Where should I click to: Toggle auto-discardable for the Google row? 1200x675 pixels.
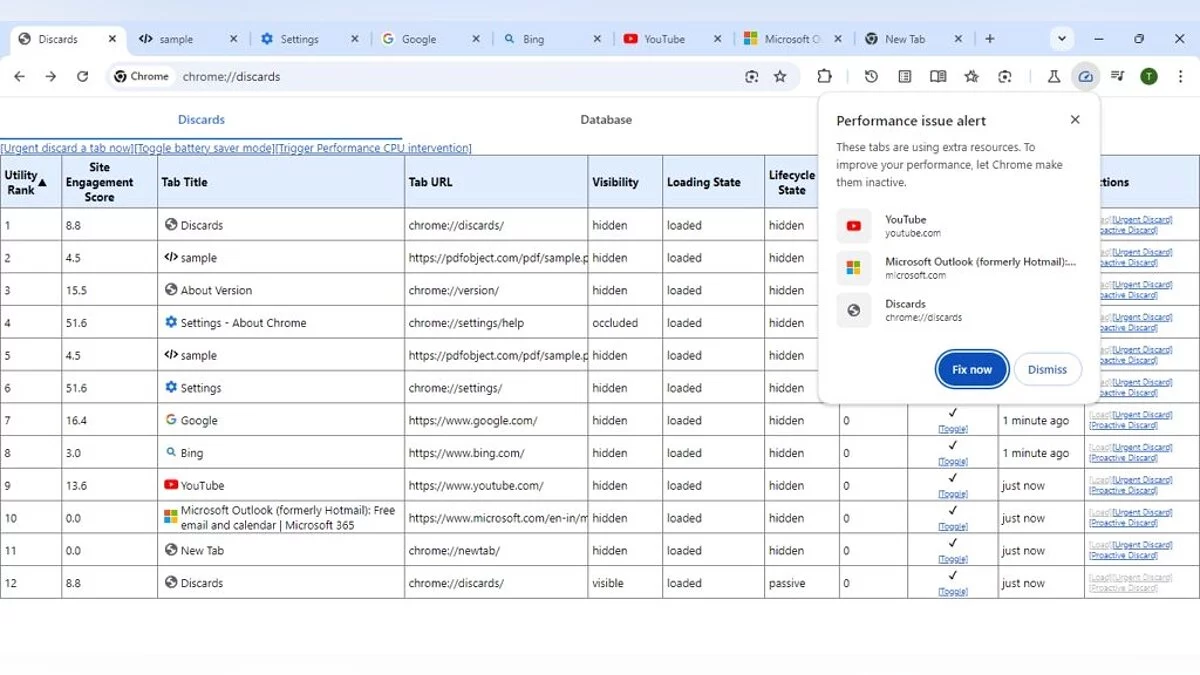[x=952, y=429]
